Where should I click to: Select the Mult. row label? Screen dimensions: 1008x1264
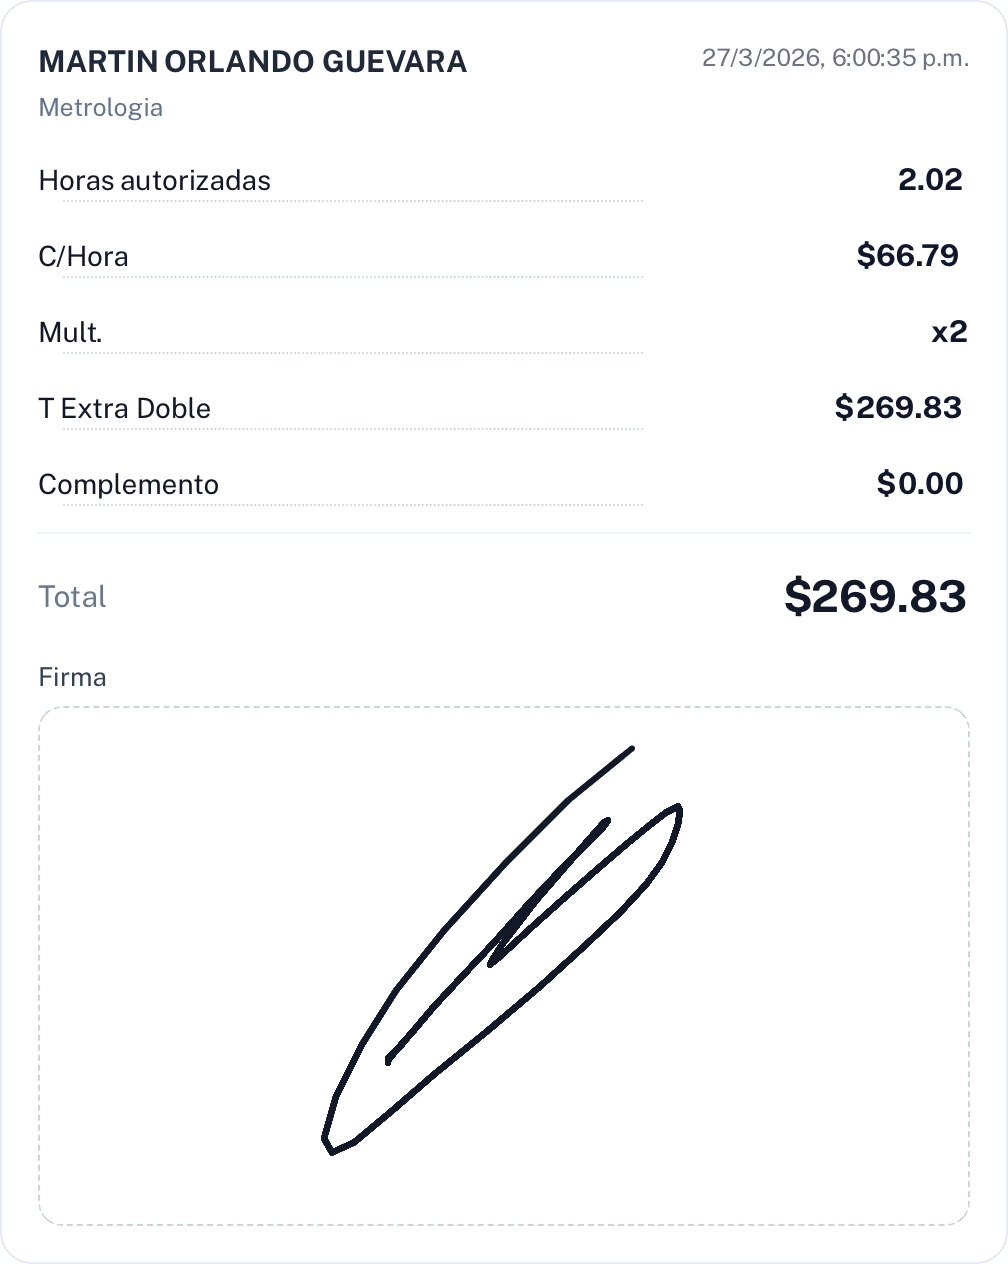70,333
